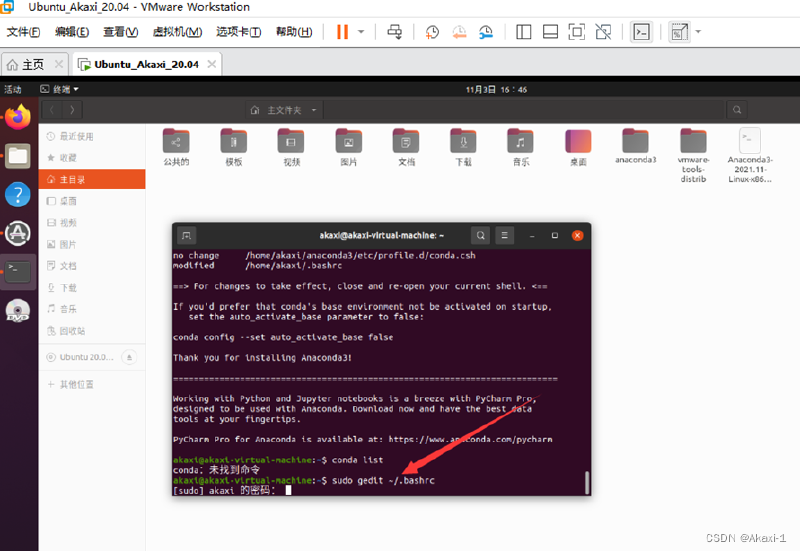Close the Ubuntu_Akaxi_20.04 tab

212,64
